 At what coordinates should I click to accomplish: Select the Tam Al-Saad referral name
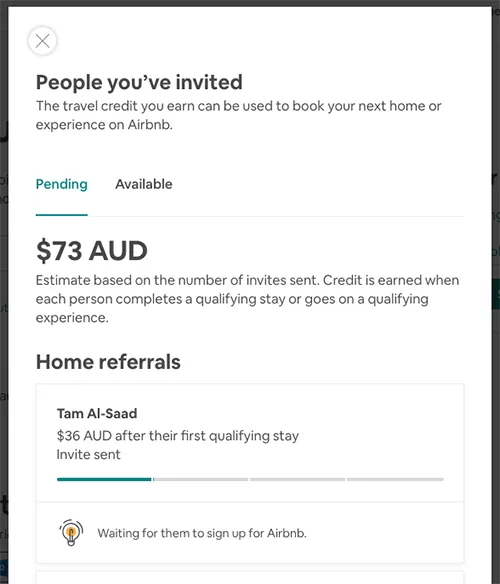pos(97,413)
